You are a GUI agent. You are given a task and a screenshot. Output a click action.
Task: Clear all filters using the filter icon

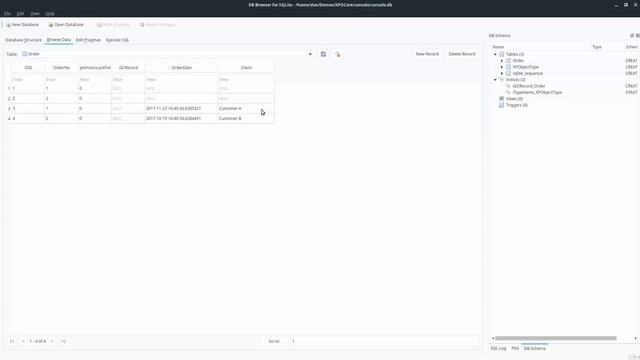click(x=338, y=54)
